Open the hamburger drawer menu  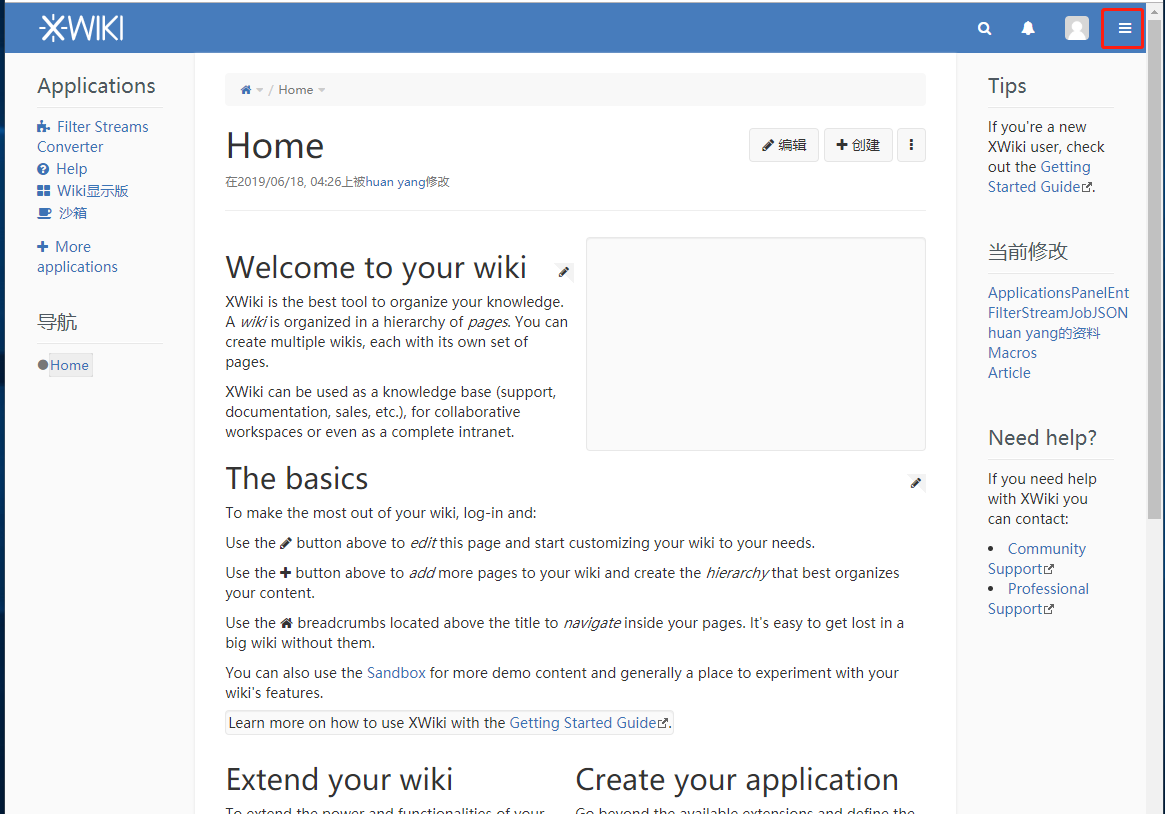[1124, 28]
